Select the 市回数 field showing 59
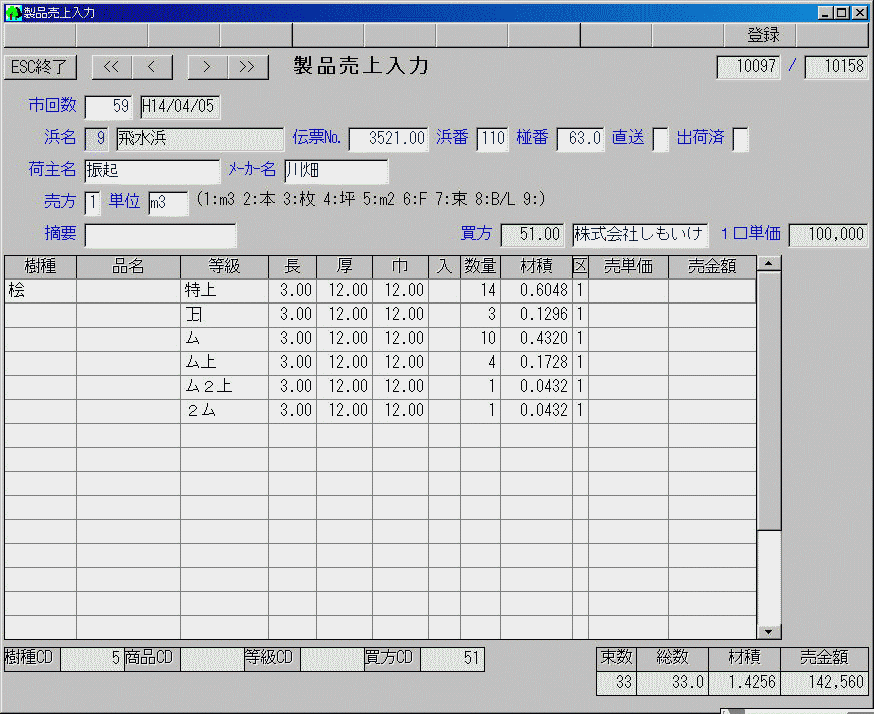Image resolution: width=874 pixels, height=714 pixels. point(109,107)
